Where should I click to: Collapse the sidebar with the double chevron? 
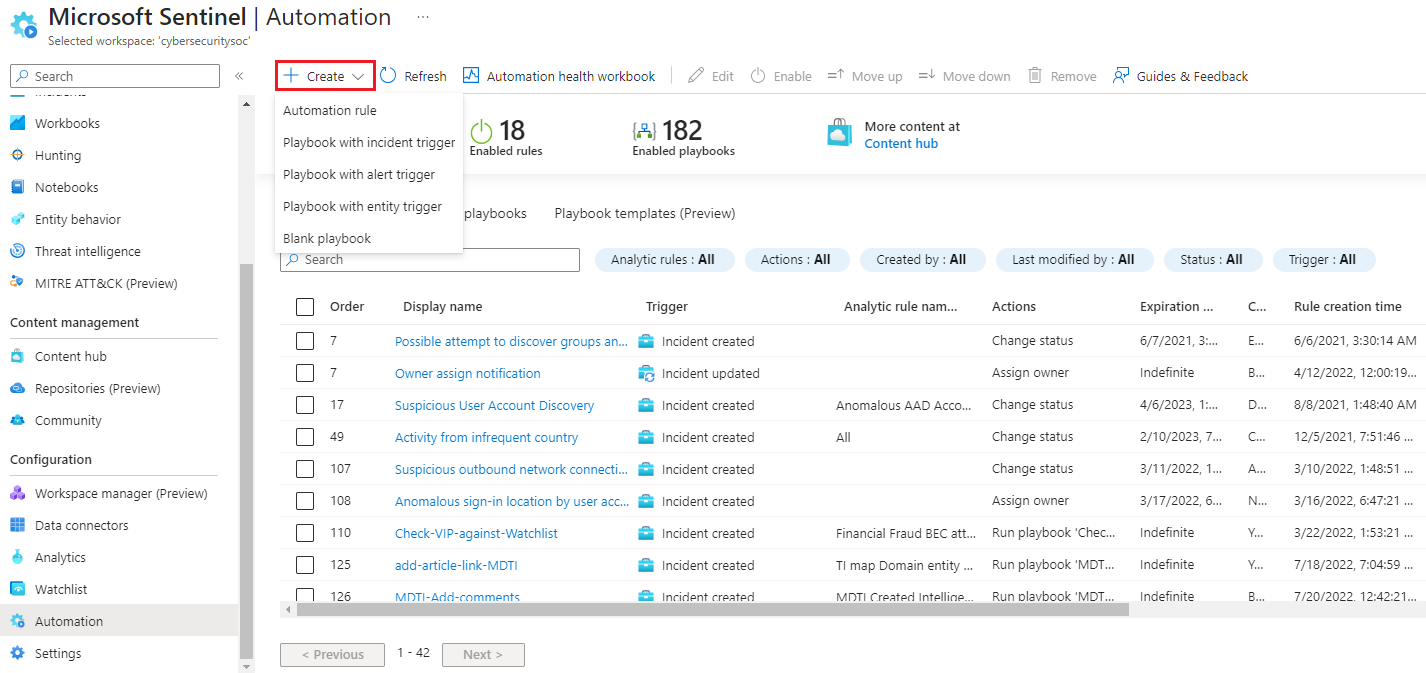(239, 76)
